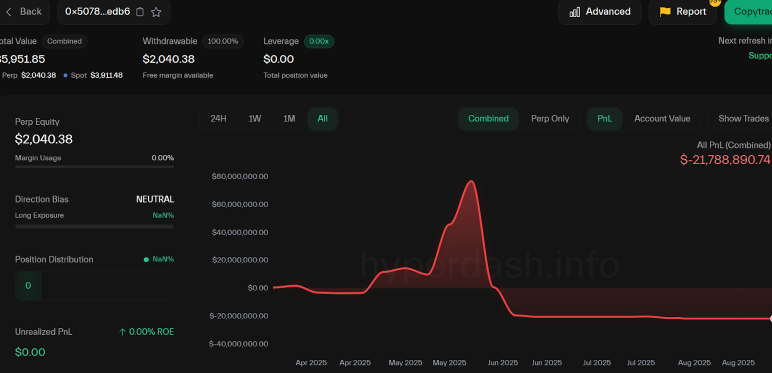
Task: Click the bar chart icon in Advanced
Action: [575, 12]
